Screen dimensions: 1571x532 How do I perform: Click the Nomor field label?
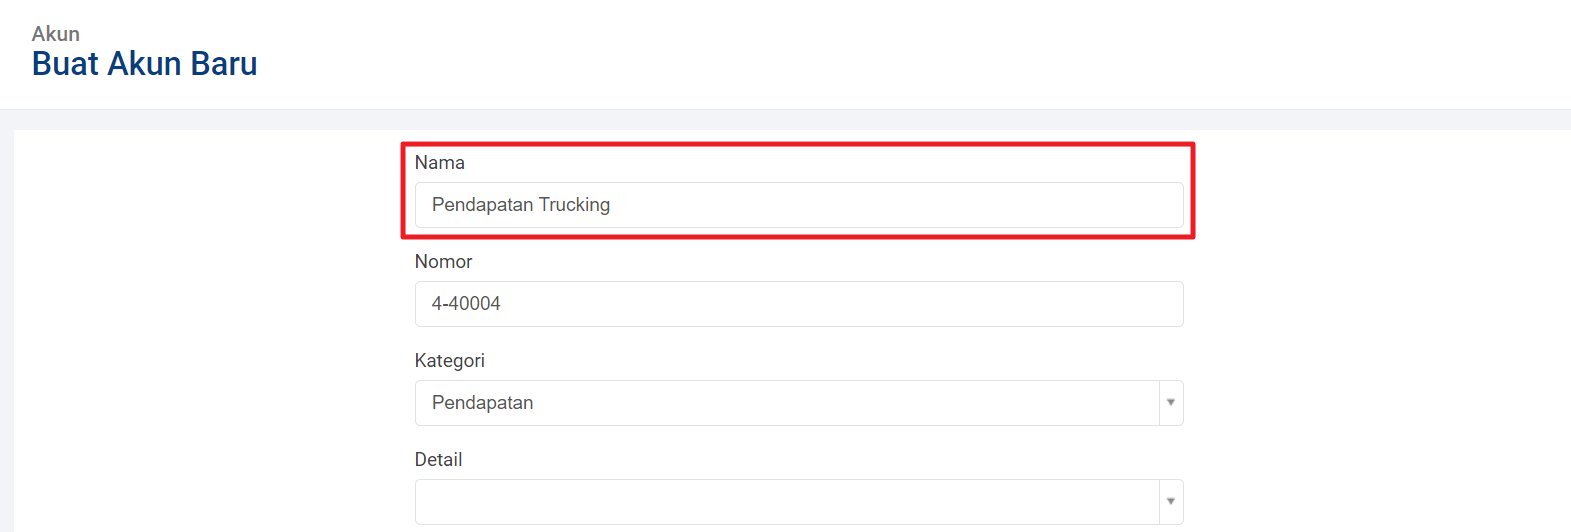pos(443,262)
